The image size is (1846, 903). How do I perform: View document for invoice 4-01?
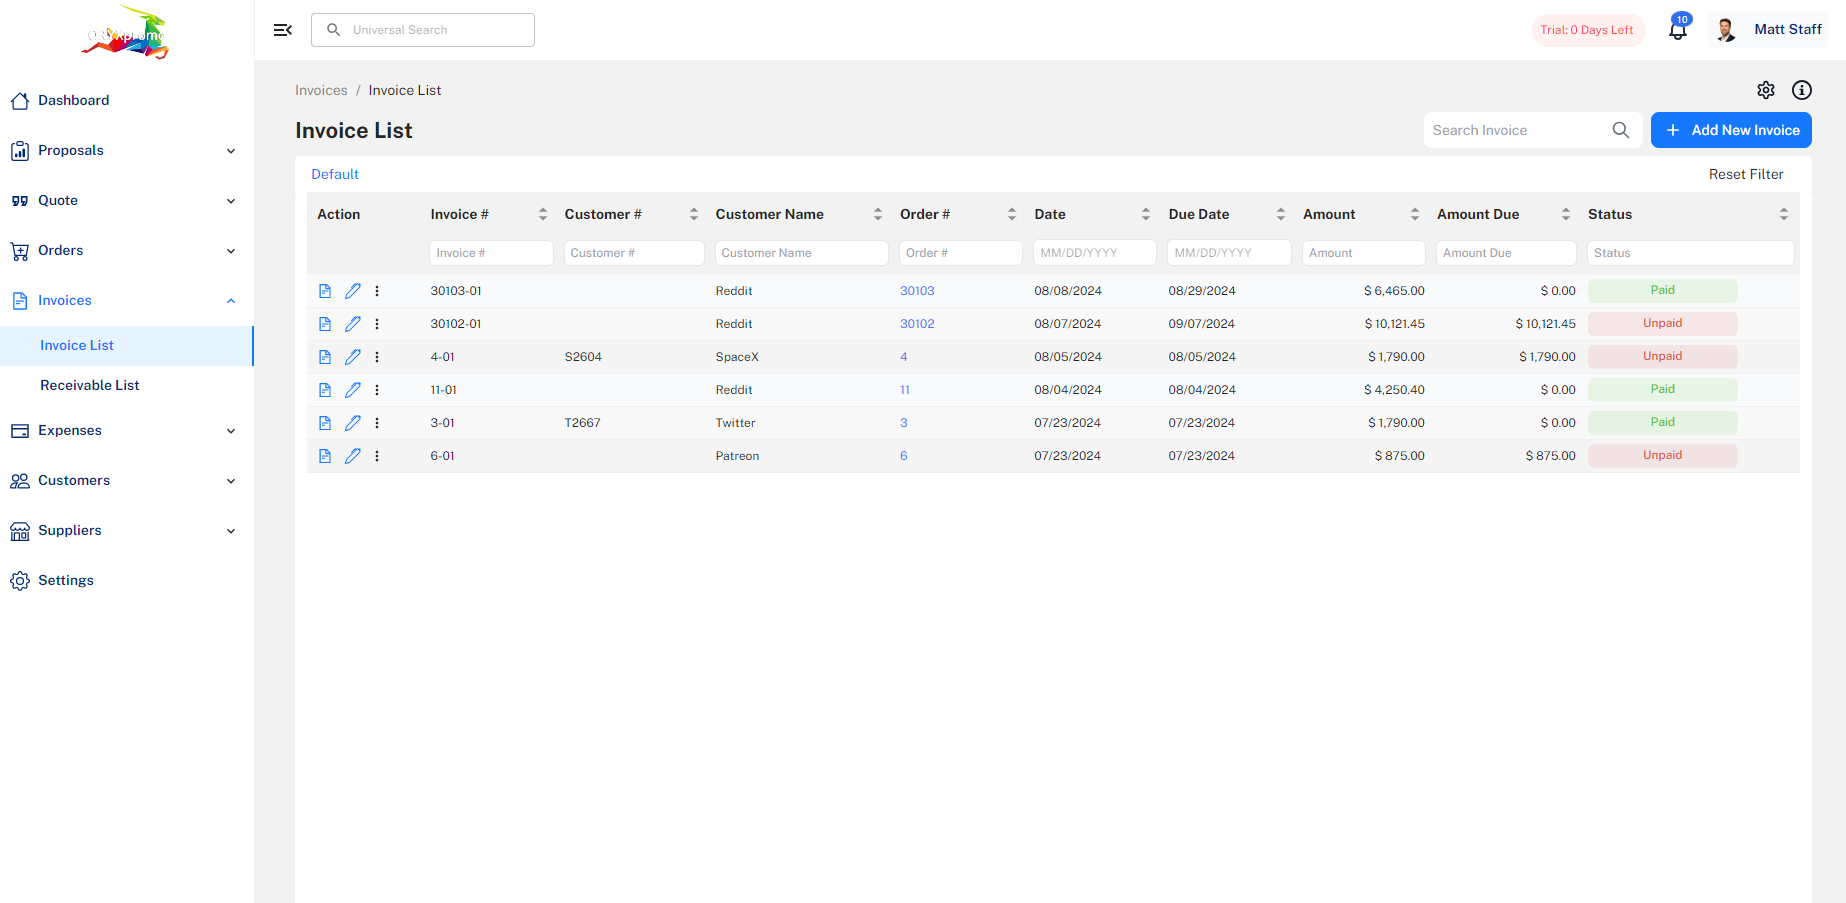coord(325,357)
